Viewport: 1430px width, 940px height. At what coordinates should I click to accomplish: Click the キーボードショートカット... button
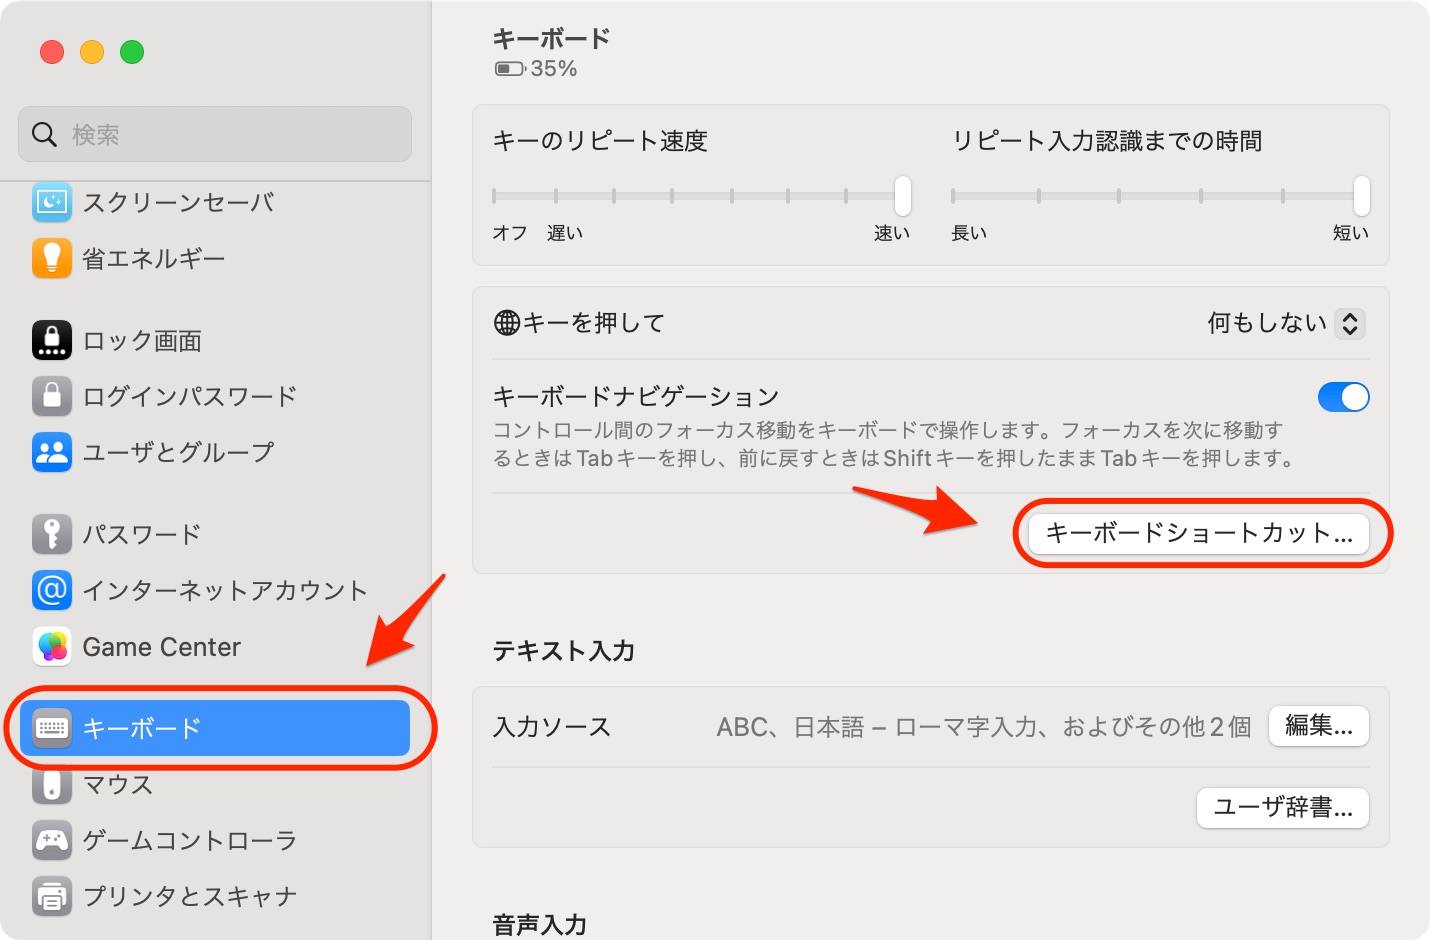click(x=1199, y=533)
